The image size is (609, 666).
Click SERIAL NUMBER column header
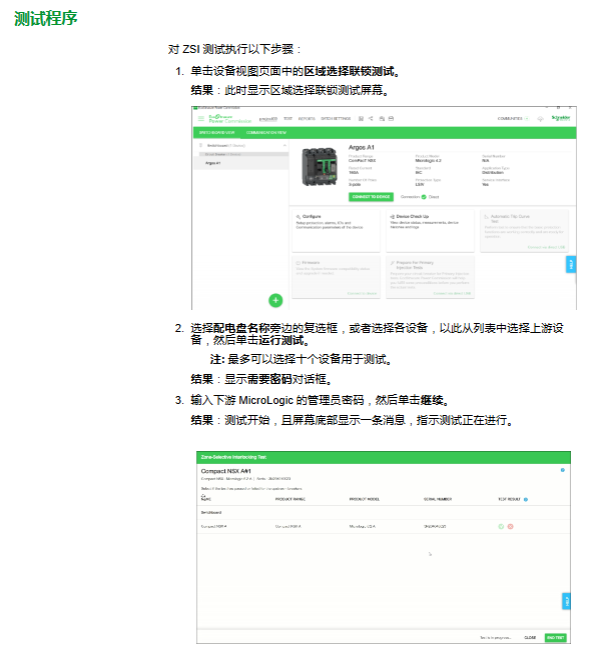[437, 500]
